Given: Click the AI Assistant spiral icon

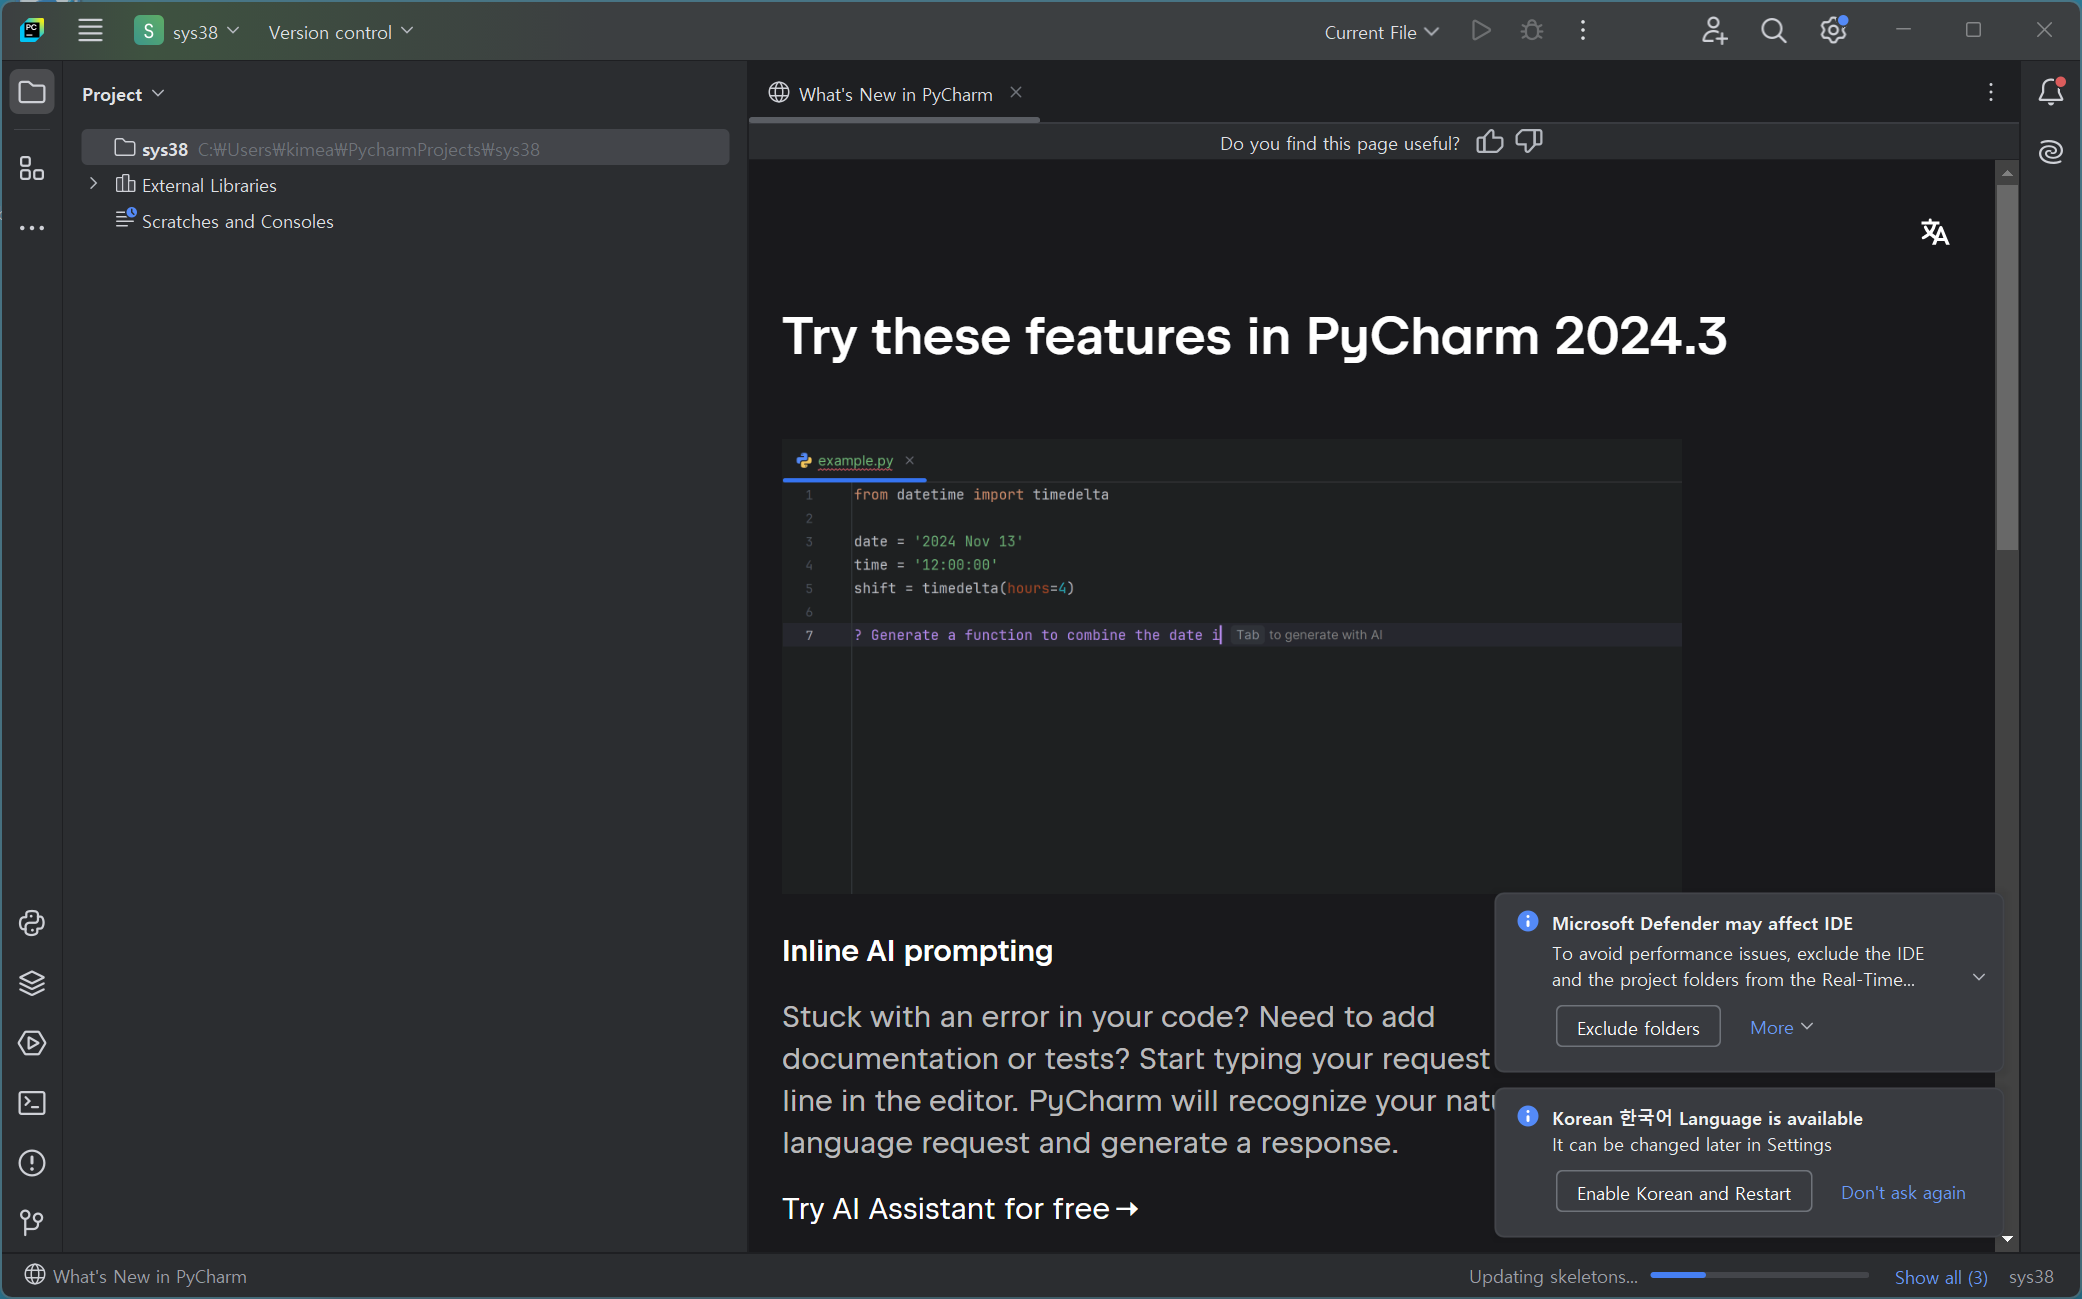Looking at the screenshot, I should [2050, 152].
